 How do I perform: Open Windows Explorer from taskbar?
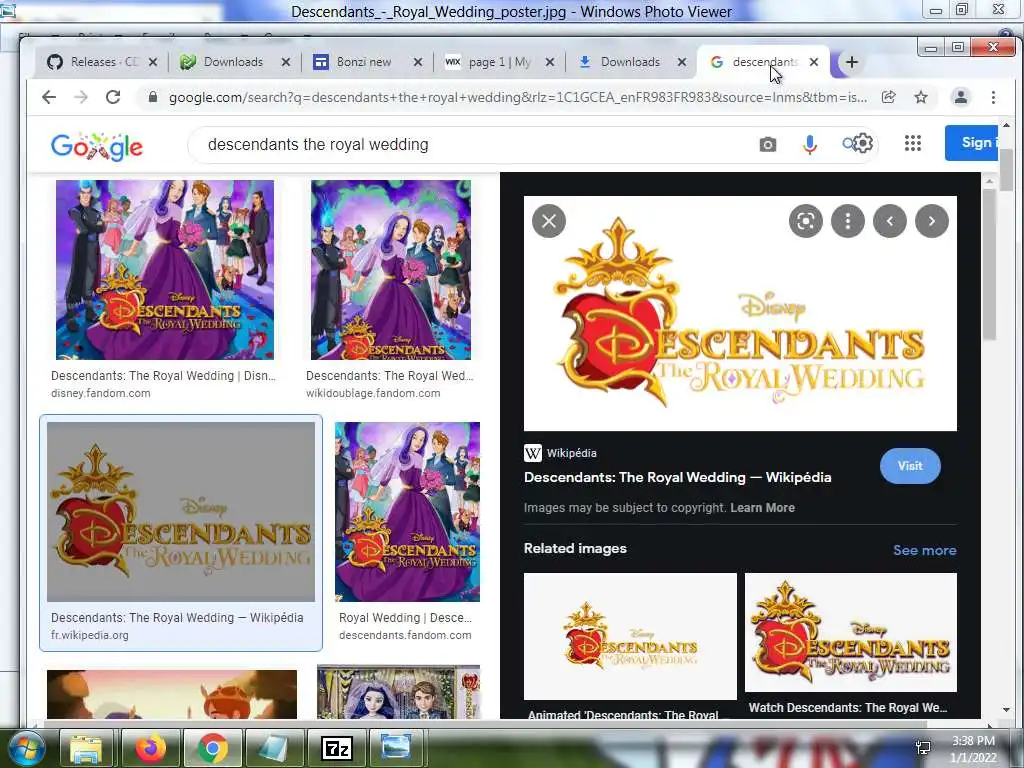tap(86, 748)
